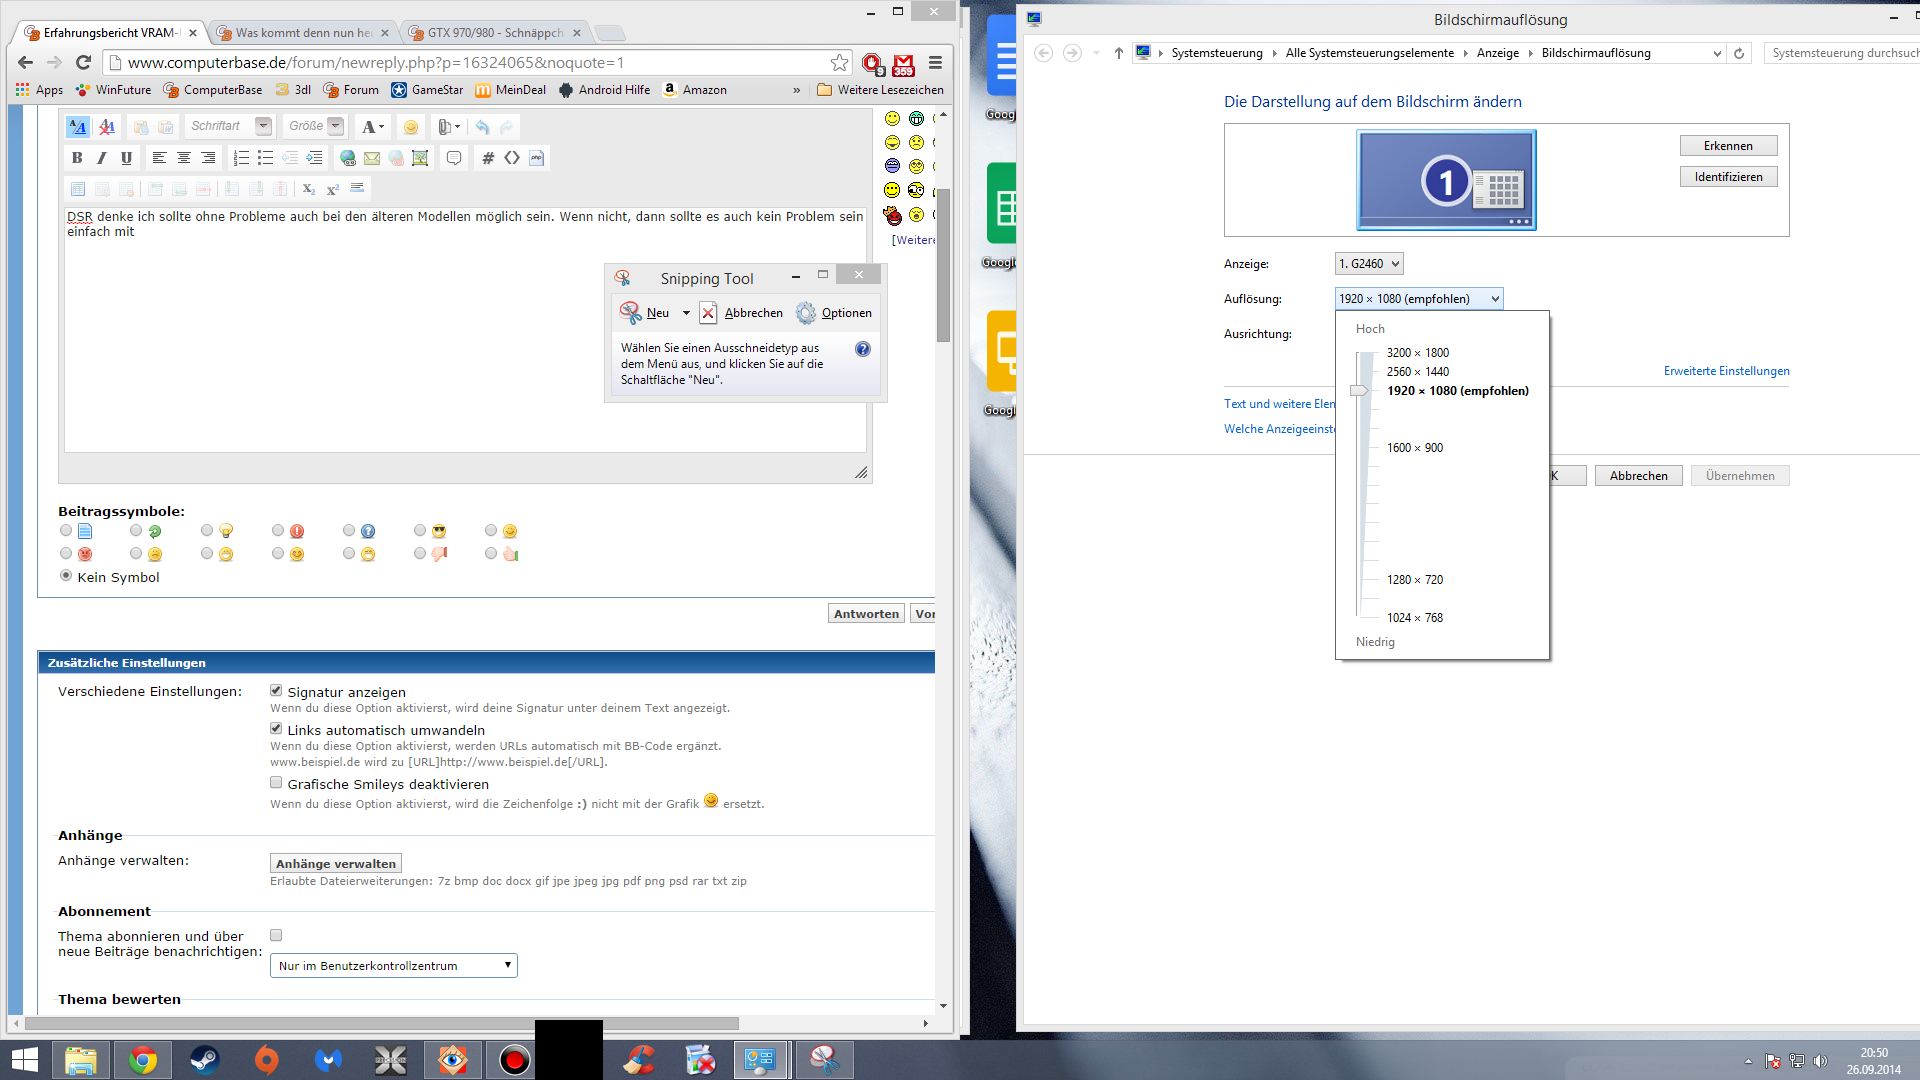
Task: Open the Steam taskbar icon
Action: [205, 1060]
